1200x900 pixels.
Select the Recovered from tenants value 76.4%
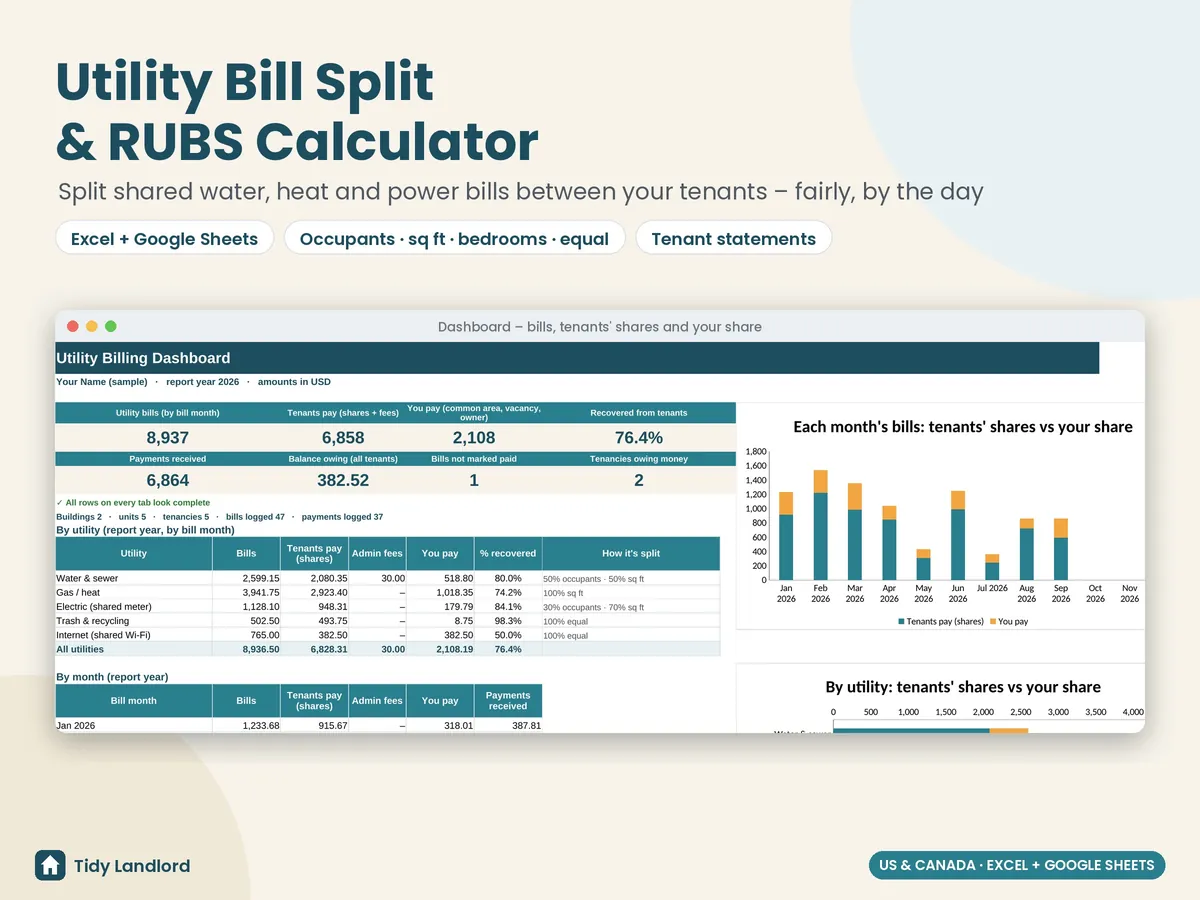[639, 438]
